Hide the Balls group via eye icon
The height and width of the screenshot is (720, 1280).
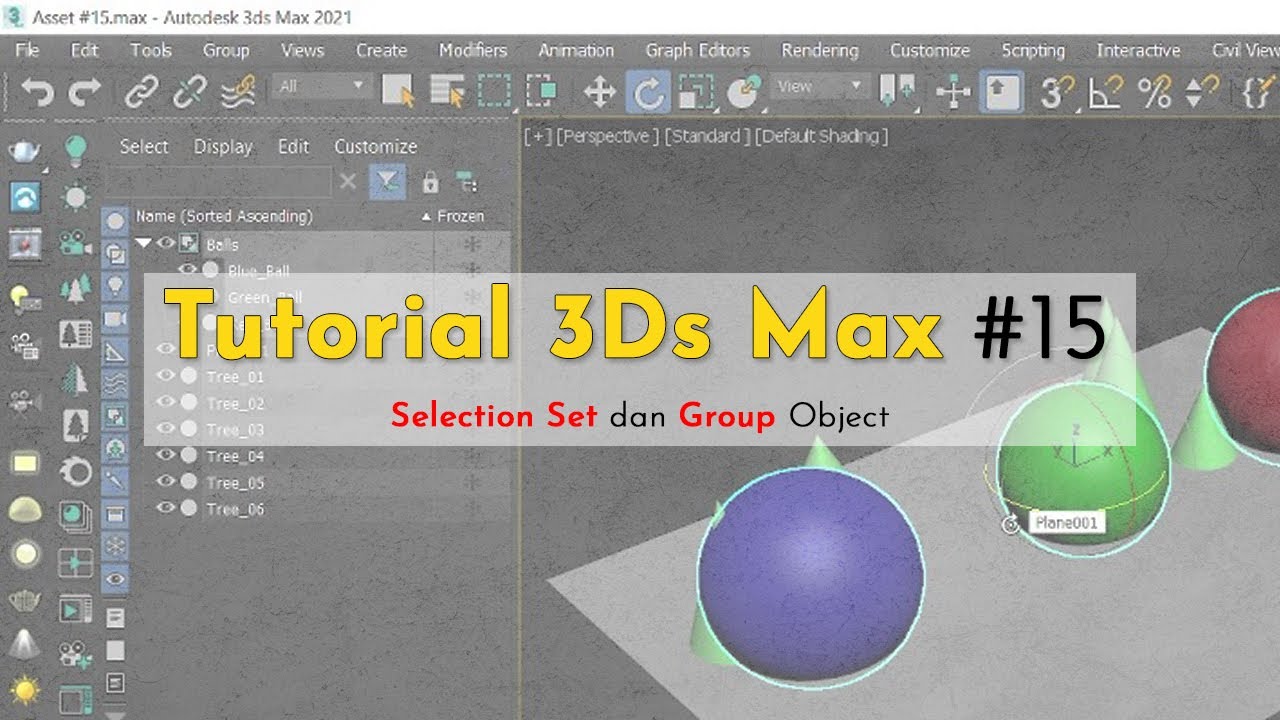tap(165, 243)
